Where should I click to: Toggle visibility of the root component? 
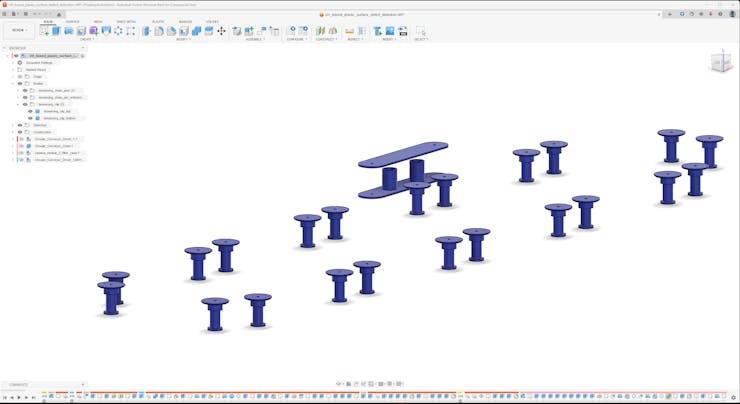coord(17,56)
